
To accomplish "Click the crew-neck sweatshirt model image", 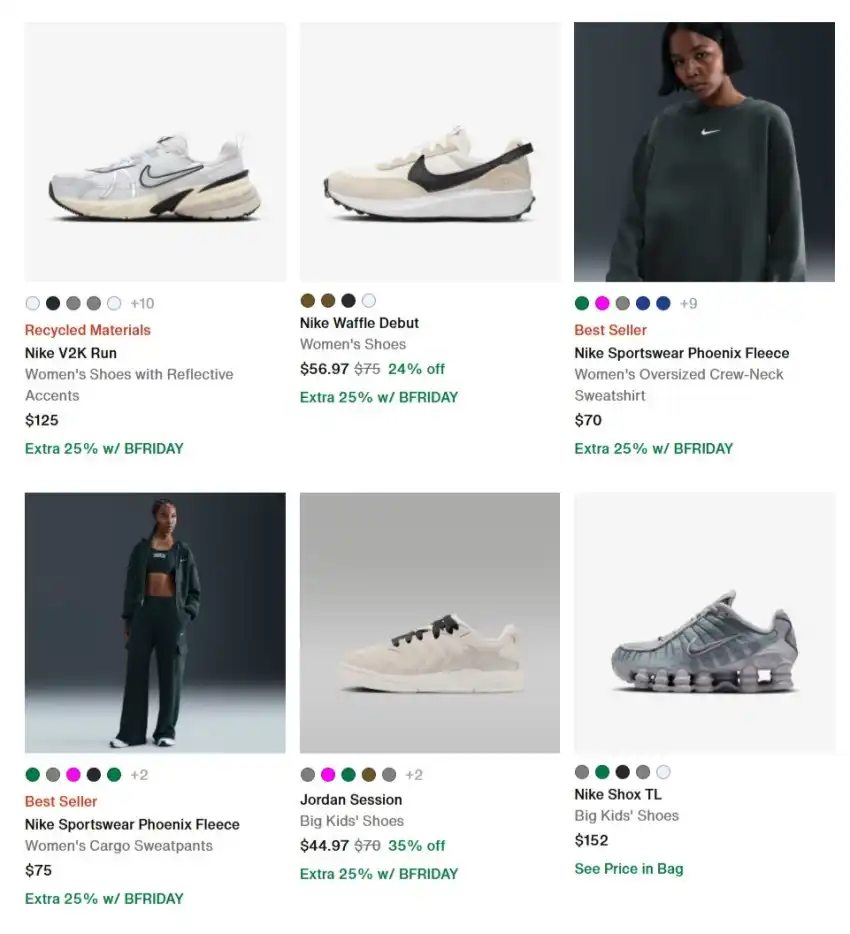I will (704, 152).
